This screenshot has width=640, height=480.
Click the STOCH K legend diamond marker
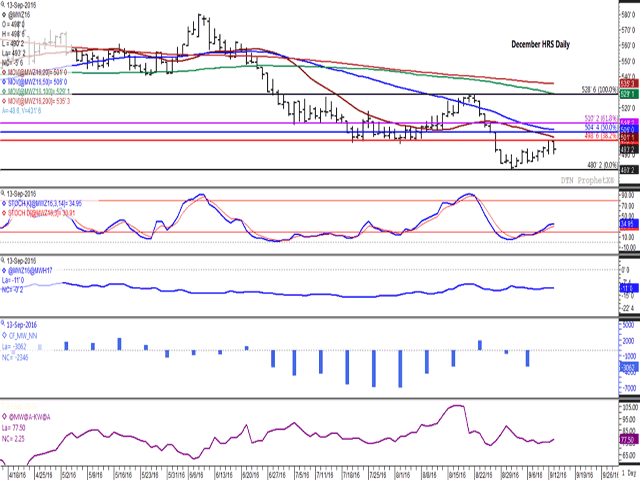4,203
